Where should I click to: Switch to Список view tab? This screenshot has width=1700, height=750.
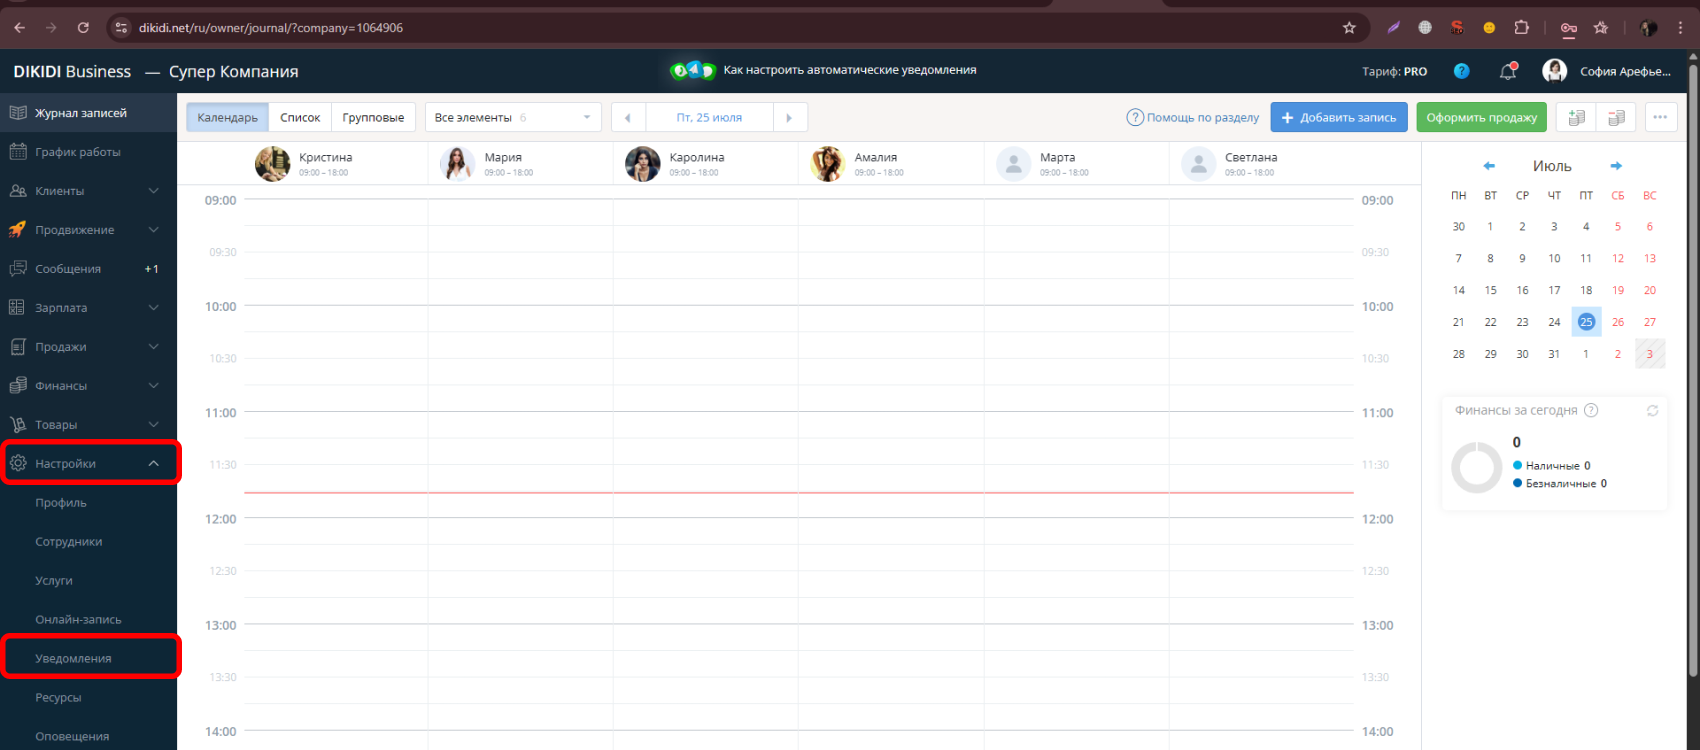coord(300,117)
